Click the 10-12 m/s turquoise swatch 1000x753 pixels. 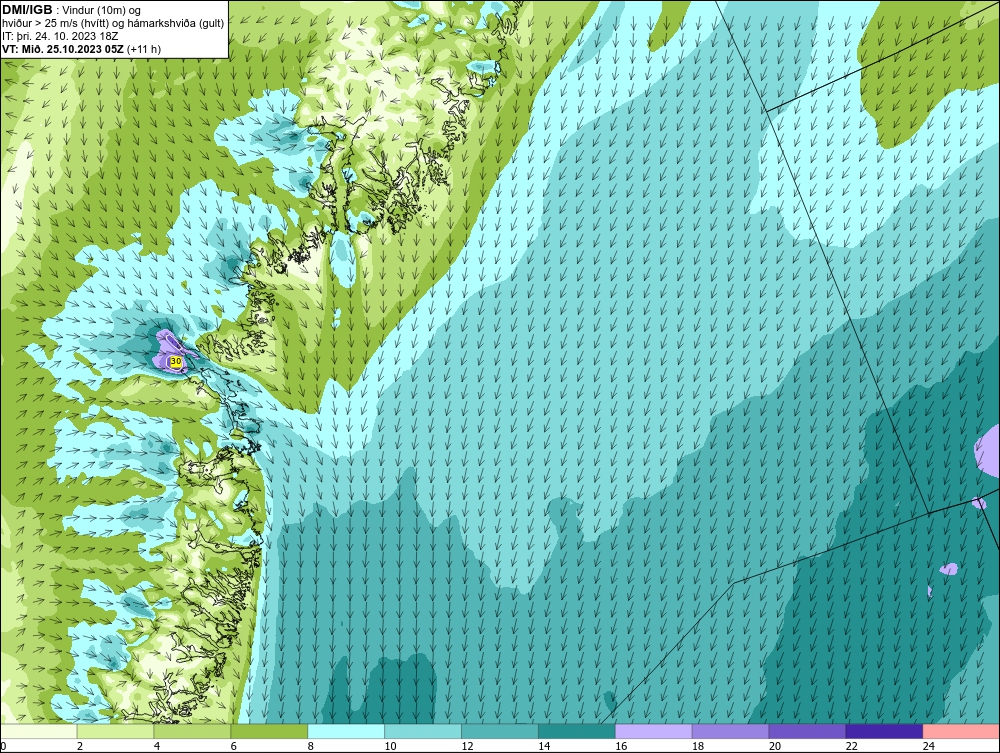pyautogui.click(x=423, y=731)
